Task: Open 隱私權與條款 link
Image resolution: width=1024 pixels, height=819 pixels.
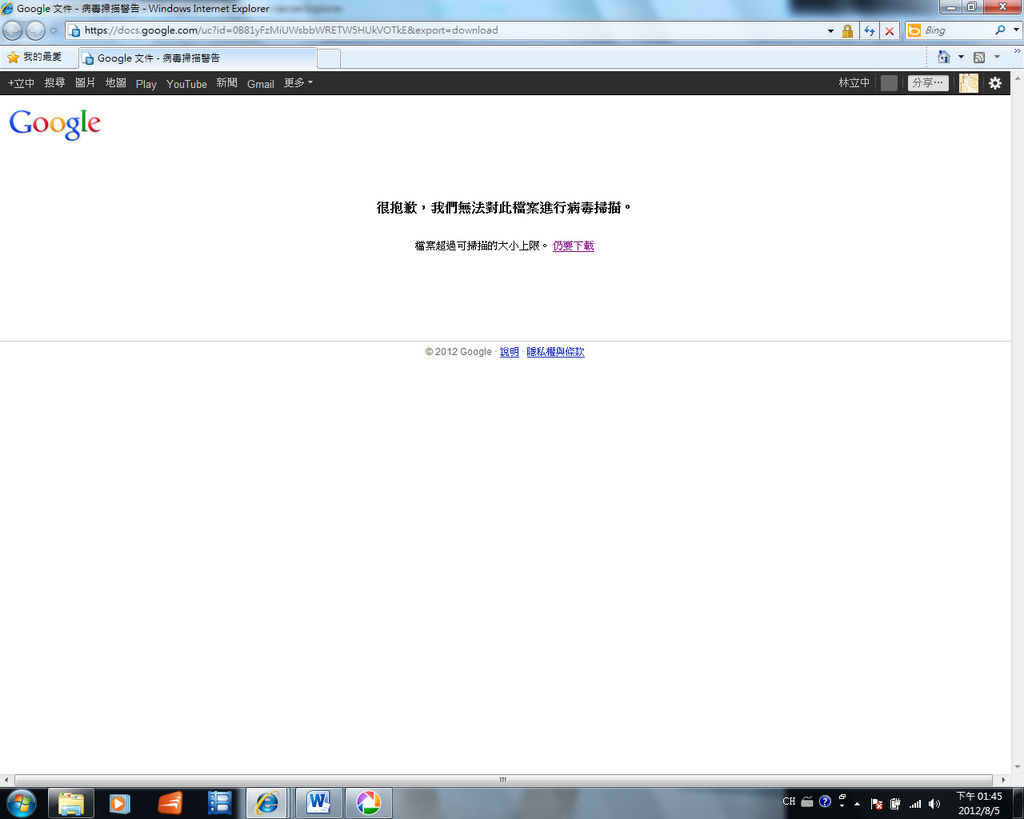Action: pos(556,351)
